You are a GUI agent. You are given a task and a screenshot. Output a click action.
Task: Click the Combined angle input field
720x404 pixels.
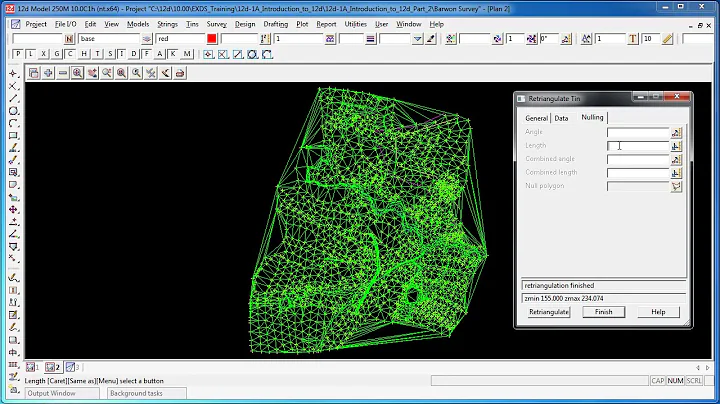[x=638, y=159]
